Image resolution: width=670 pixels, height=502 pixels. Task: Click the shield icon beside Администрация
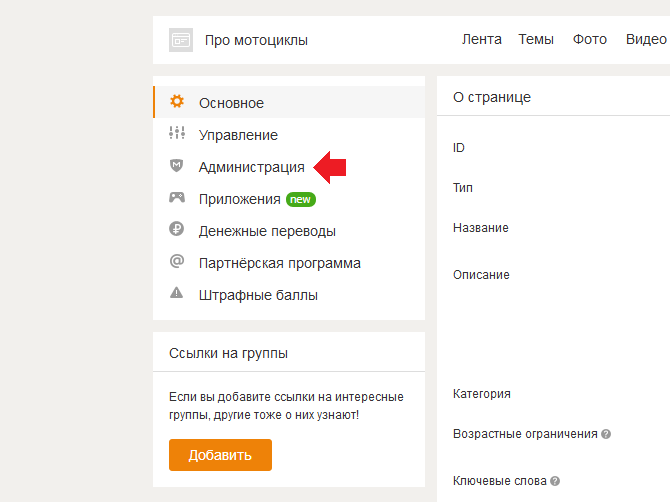(x=176, y=165)
